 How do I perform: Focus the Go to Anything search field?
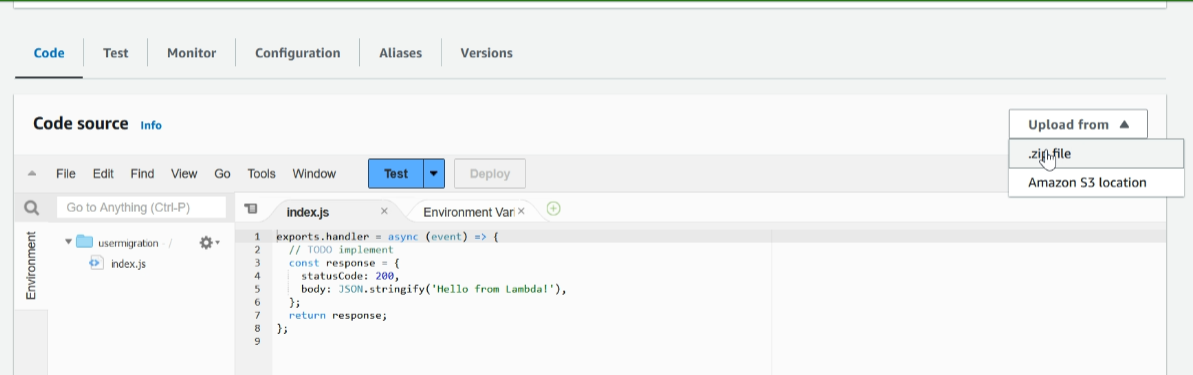tap(142, 208)
